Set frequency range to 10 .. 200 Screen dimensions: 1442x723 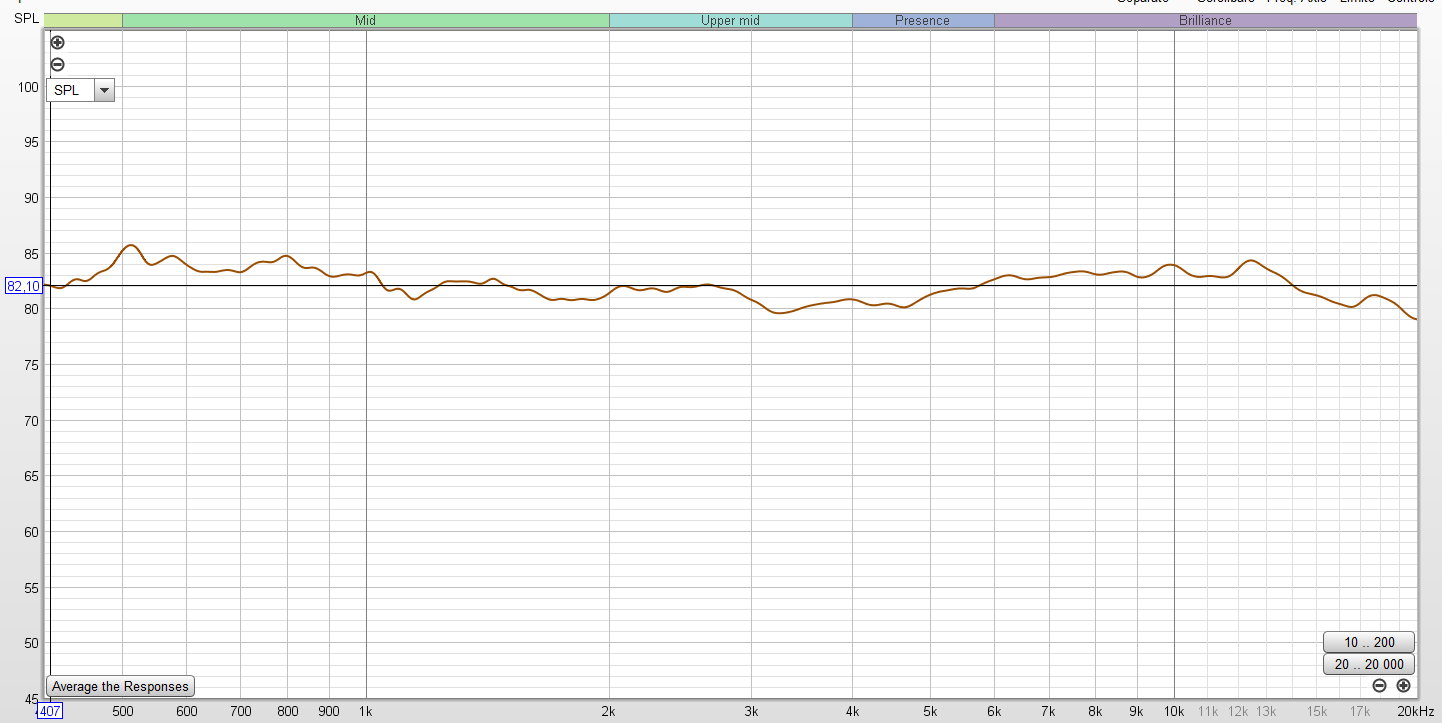1368,642
